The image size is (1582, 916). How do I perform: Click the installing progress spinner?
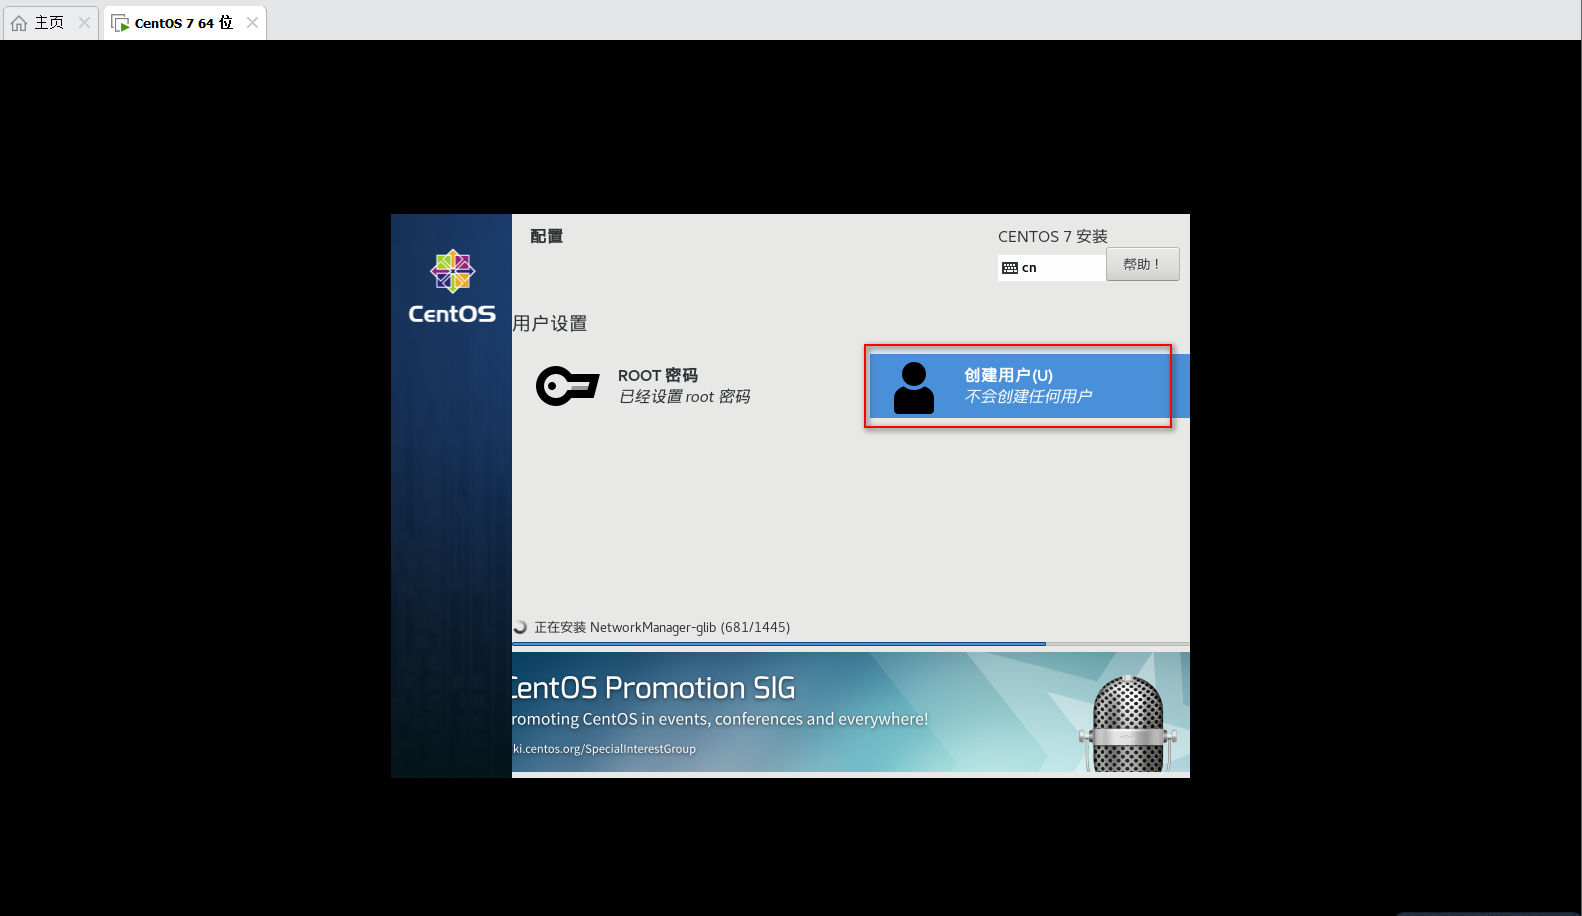point(520,627)
